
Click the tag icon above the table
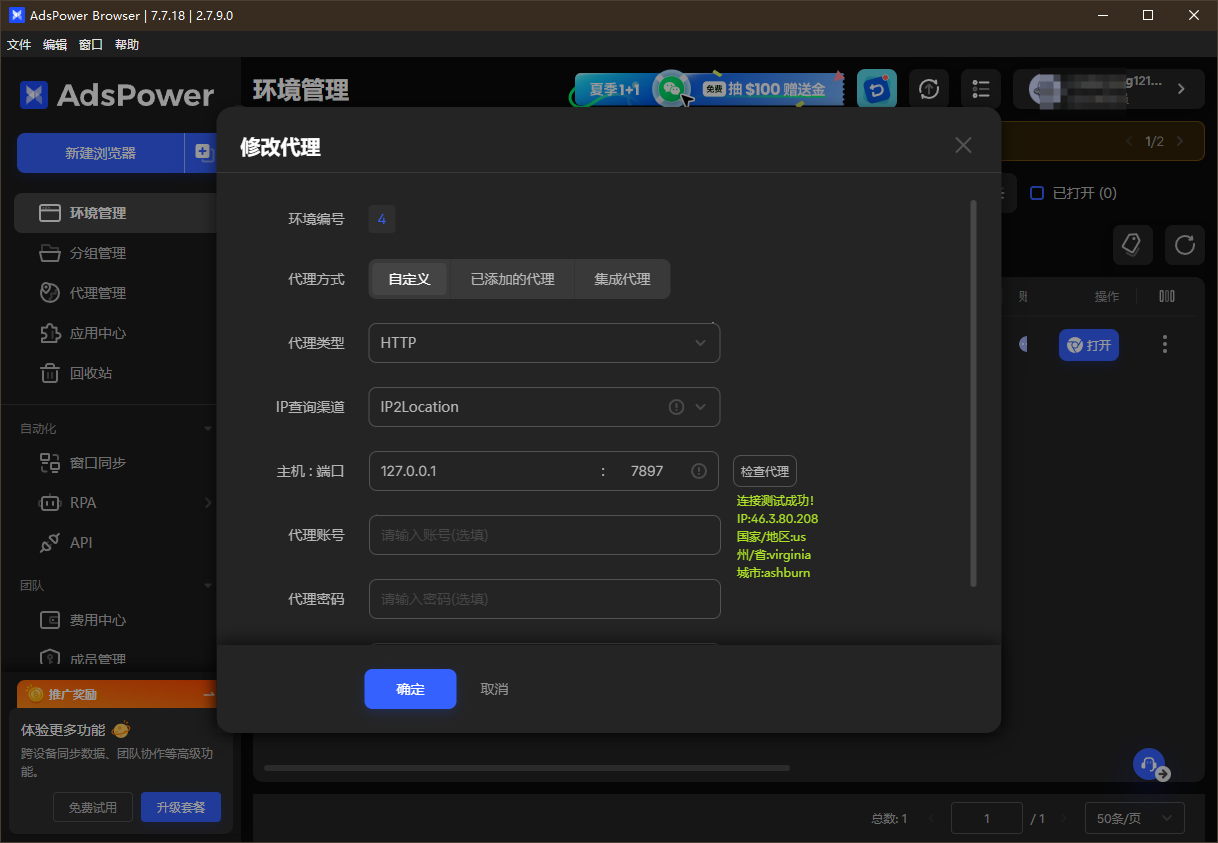[1132, 244]
